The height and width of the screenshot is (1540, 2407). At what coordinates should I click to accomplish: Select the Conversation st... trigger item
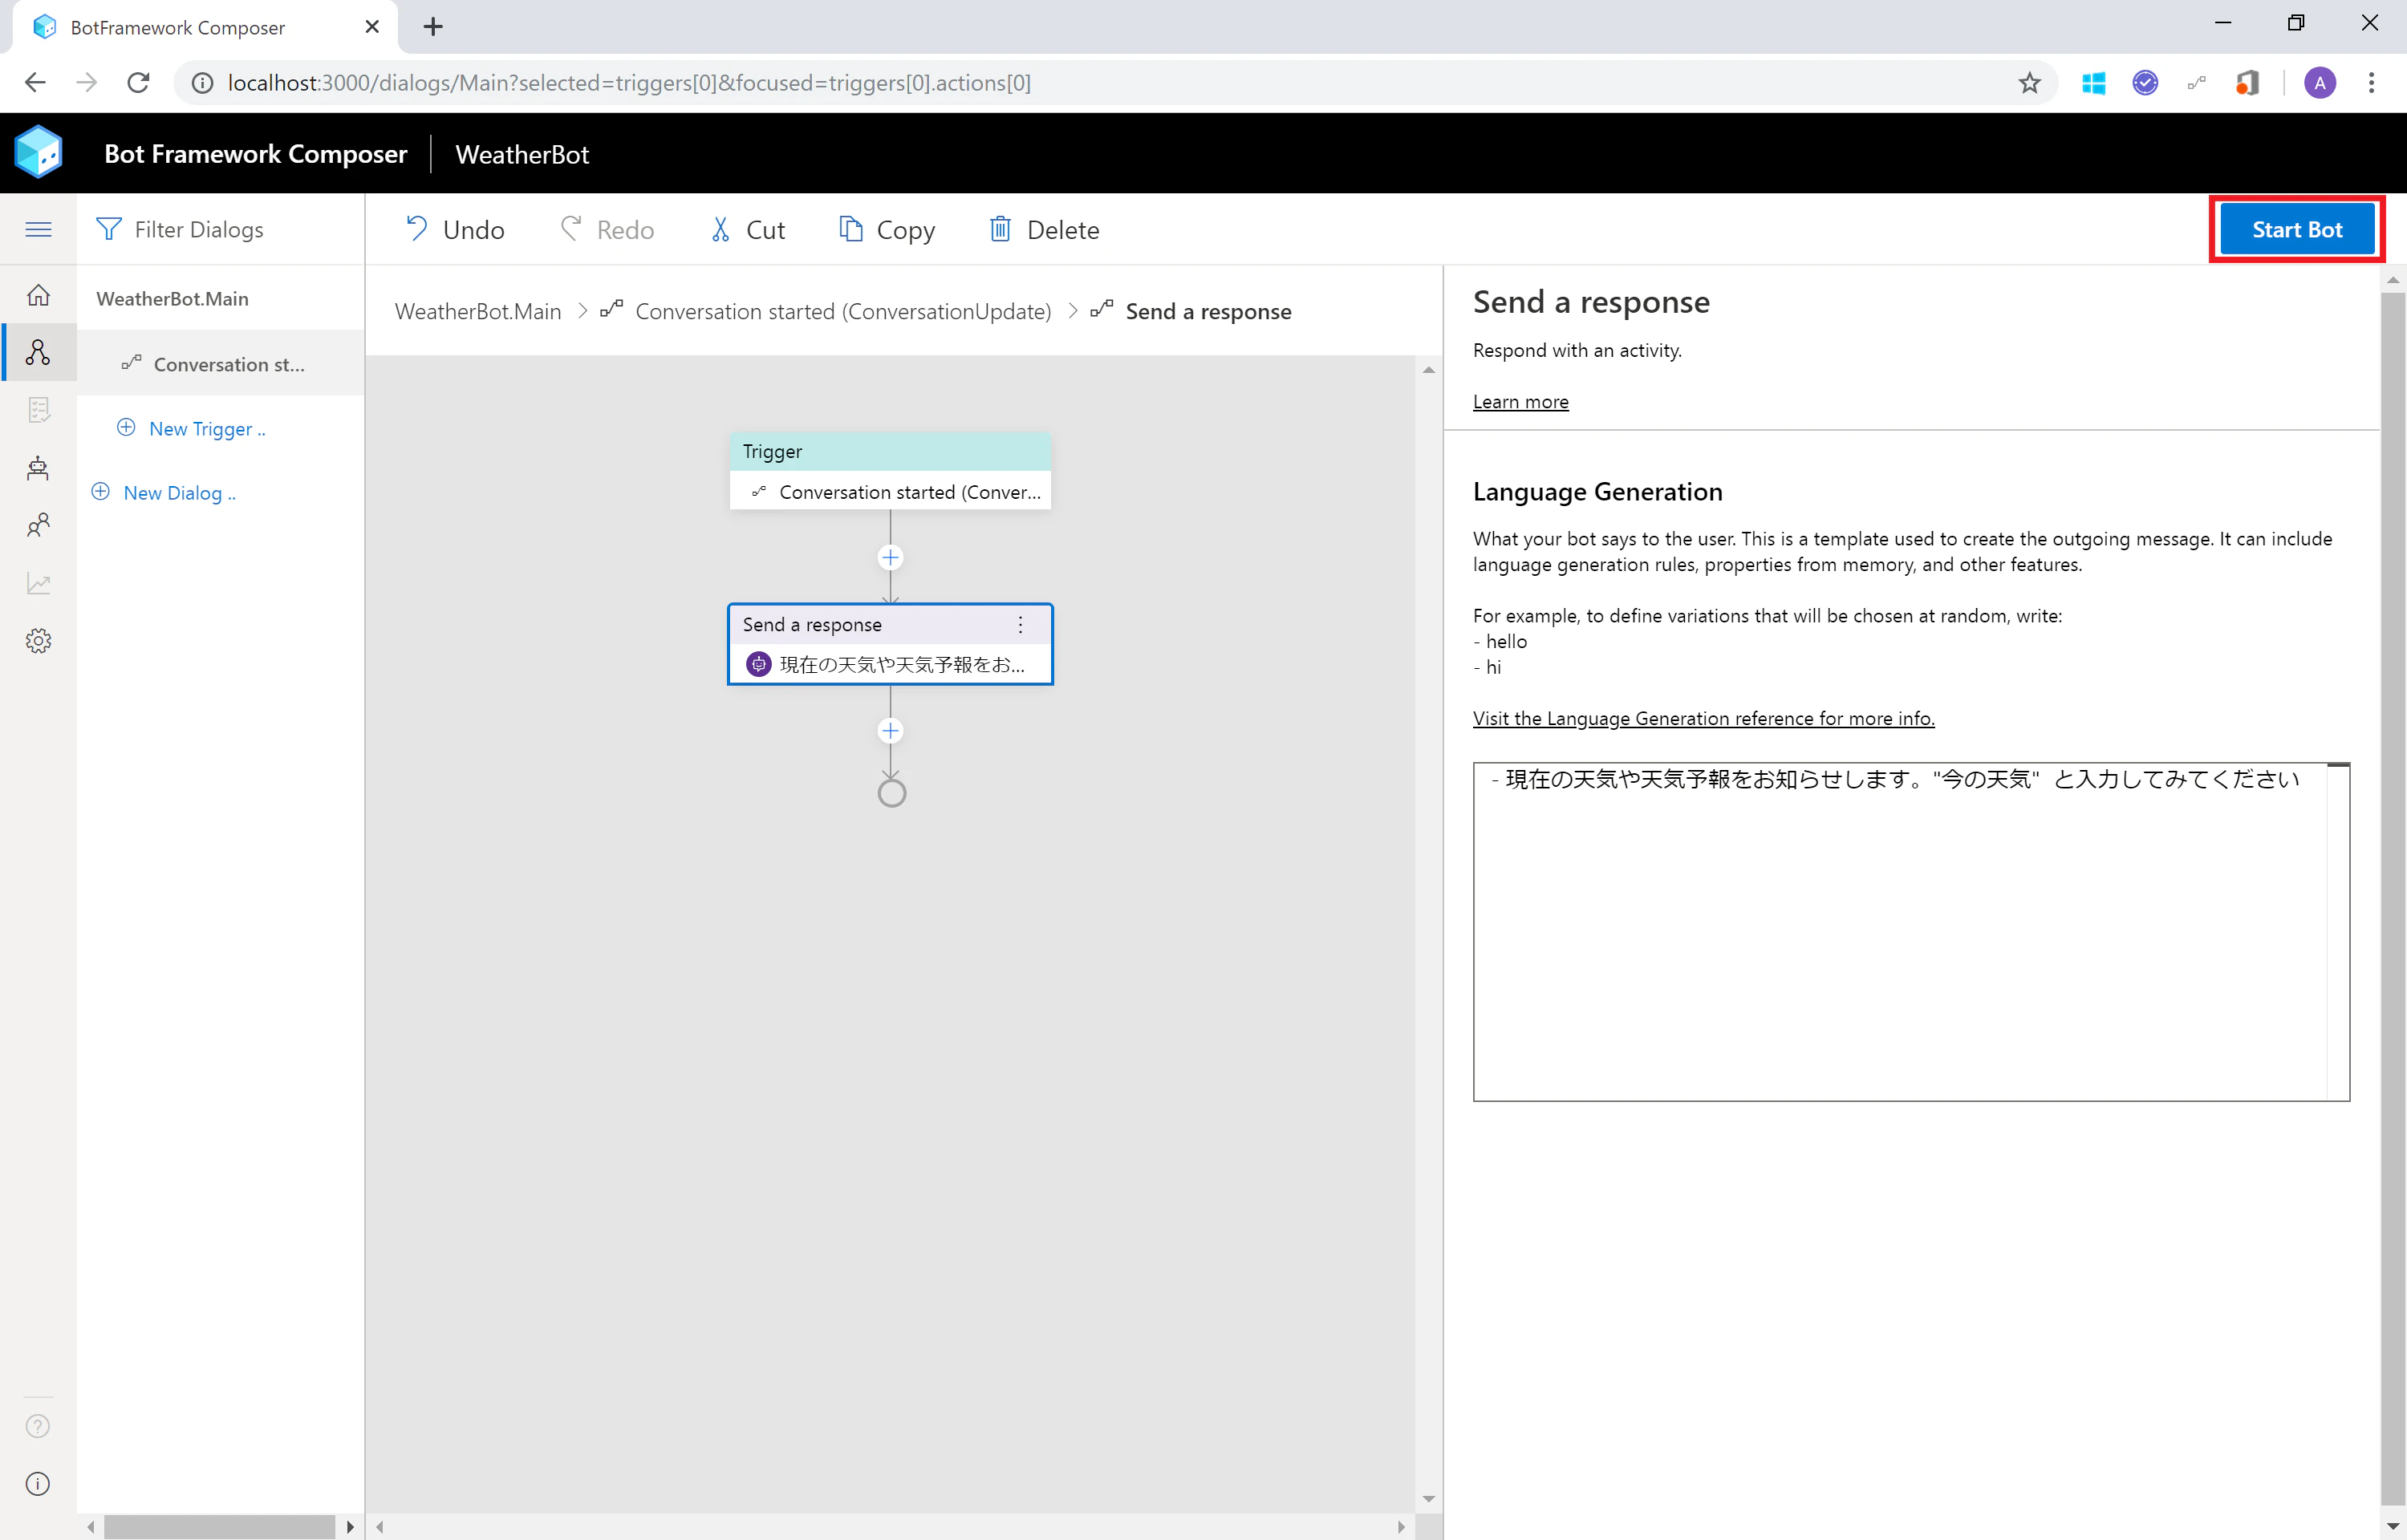pyautogui.click(x=221, y=364)
